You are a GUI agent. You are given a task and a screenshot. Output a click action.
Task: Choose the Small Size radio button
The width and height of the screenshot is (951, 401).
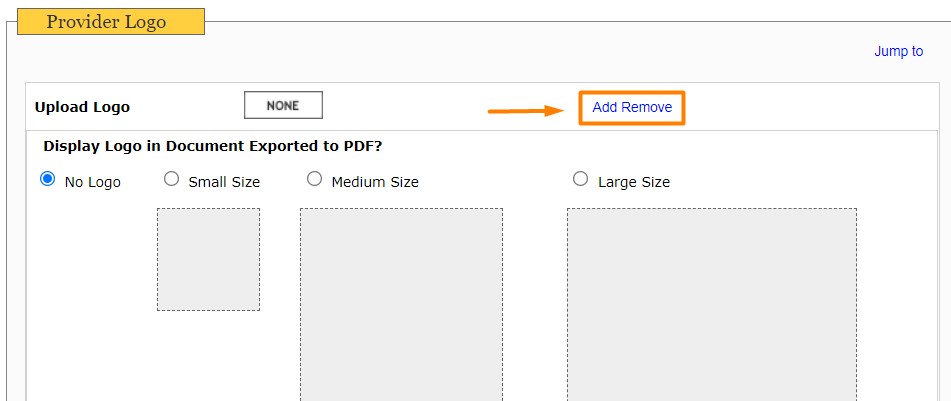172,179
